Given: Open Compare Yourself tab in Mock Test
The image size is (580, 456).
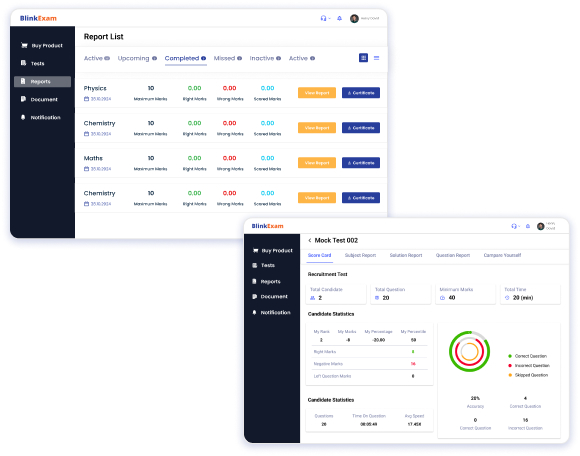Looking at the screenshot, I should tap(502, 255).
